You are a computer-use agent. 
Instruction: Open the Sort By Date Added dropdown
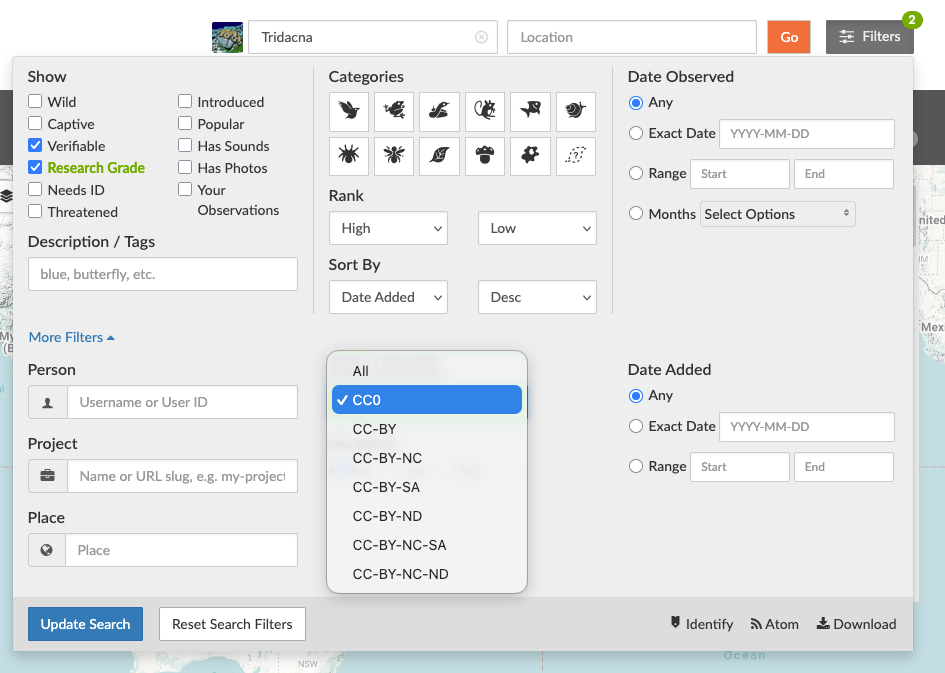(x=388, y=297)
